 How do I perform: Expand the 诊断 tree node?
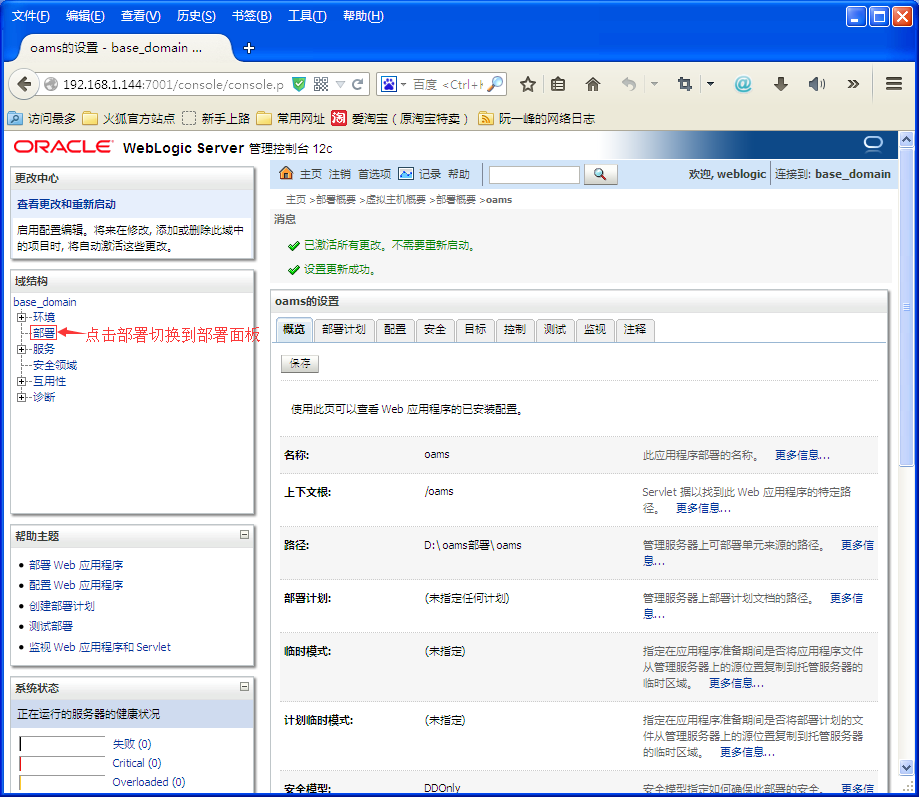pos(22,397)
